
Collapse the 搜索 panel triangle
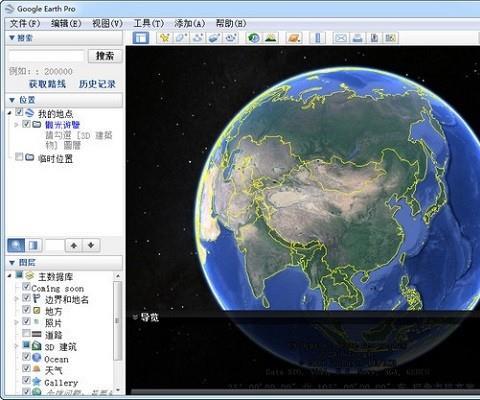pyautogui.click(x=12, y=38)
